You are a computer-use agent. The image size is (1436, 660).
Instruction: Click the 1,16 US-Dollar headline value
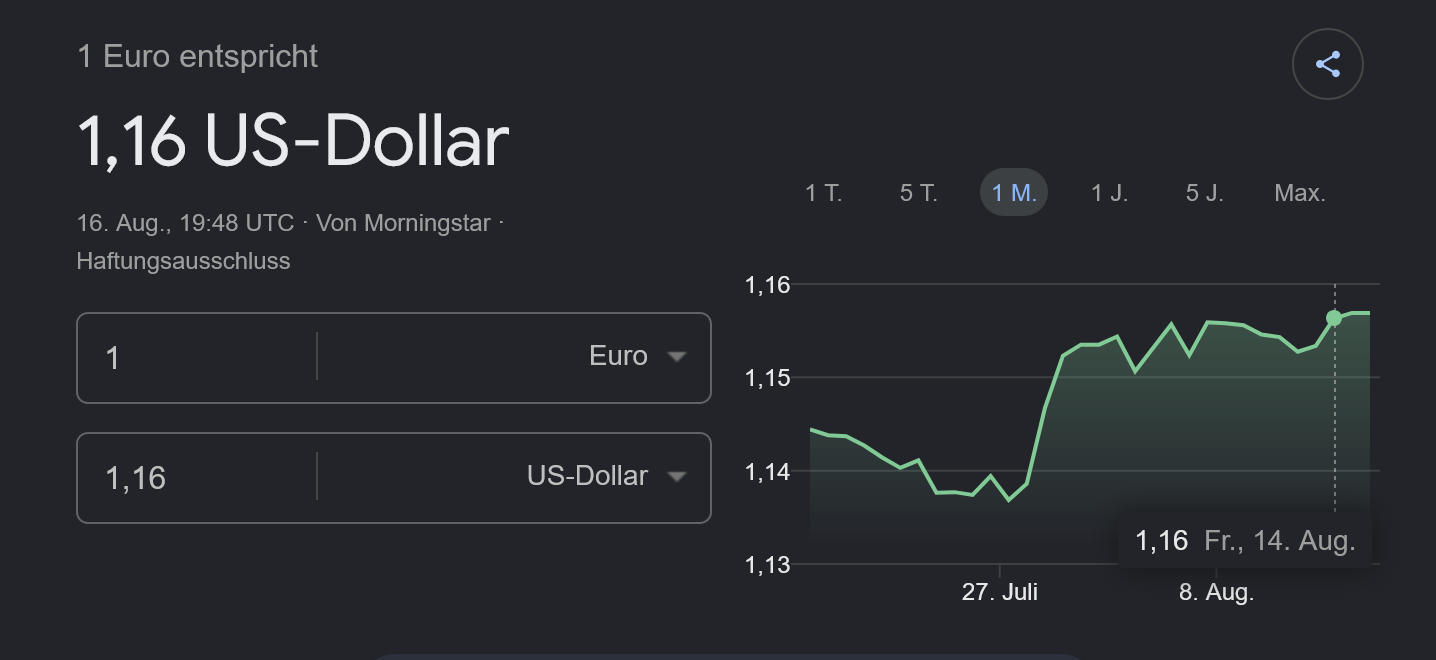pyautogui.click(x=293, y=140)
